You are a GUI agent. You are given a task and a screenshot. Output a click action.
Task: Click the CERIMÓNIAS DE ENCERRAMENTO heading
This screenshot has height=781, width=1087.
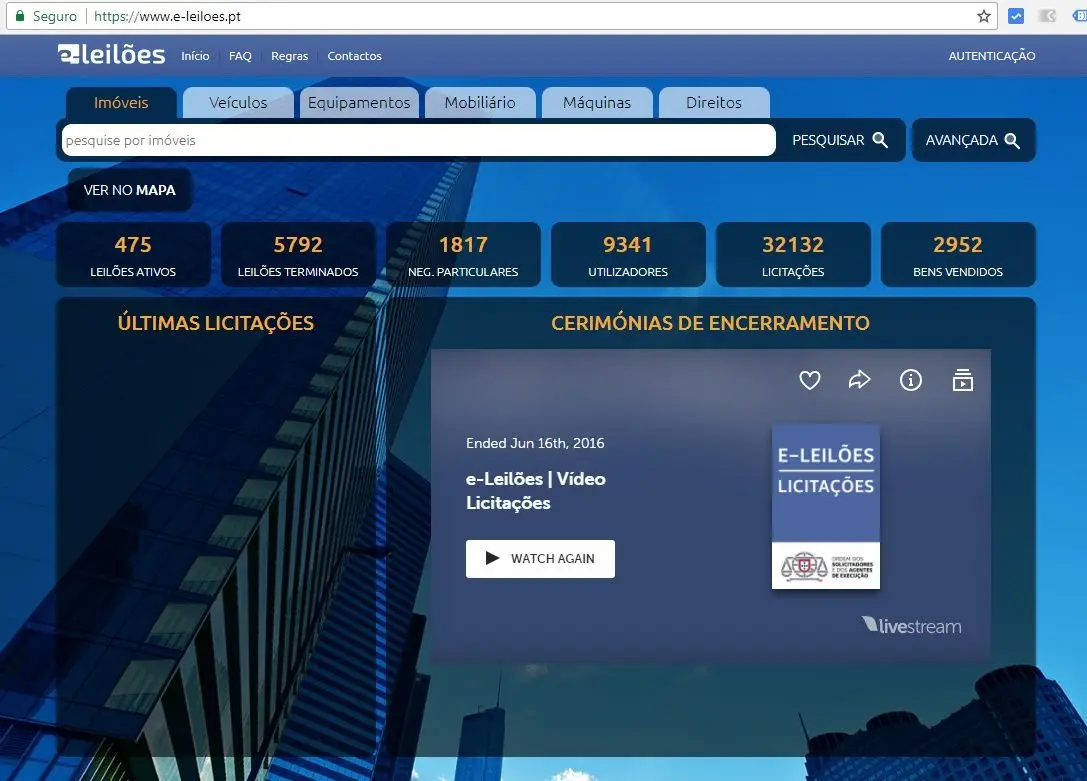(711, 323)
